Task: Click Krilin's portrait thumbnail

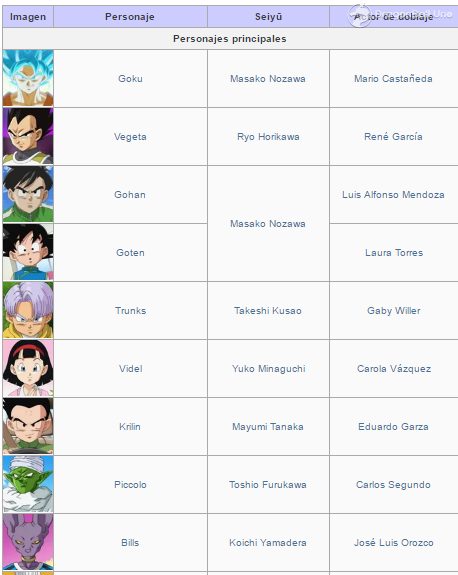Action: point(28,426)
